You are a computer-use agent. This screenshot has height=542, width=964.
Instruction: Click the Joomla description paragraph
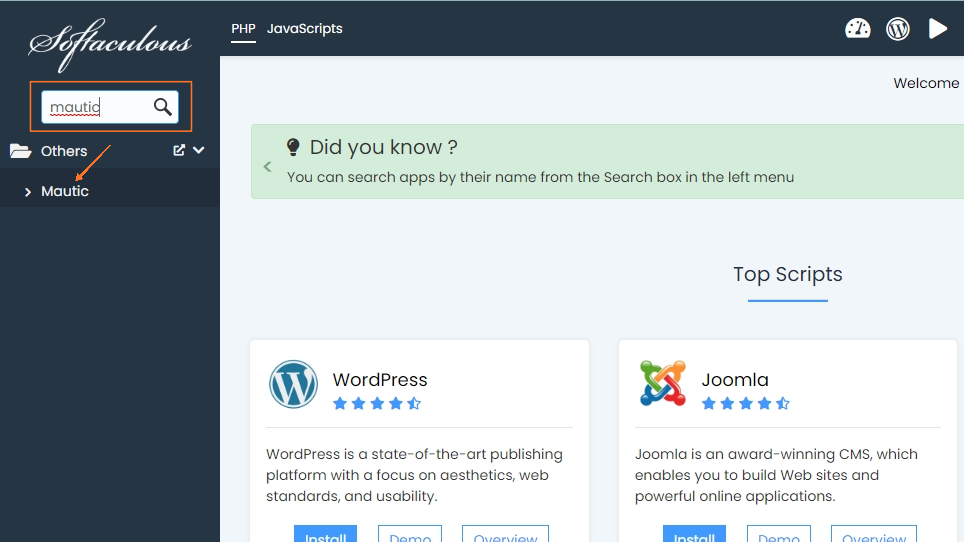pyautogui.click(x=776, y=475)
